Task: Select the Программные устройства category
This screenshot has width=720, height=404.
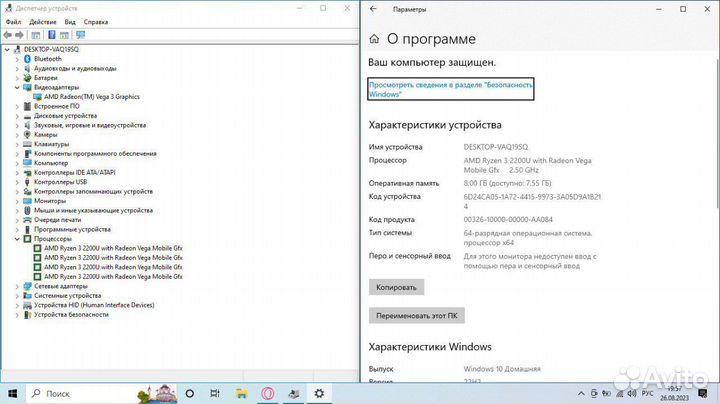Action: coord(72,229)
